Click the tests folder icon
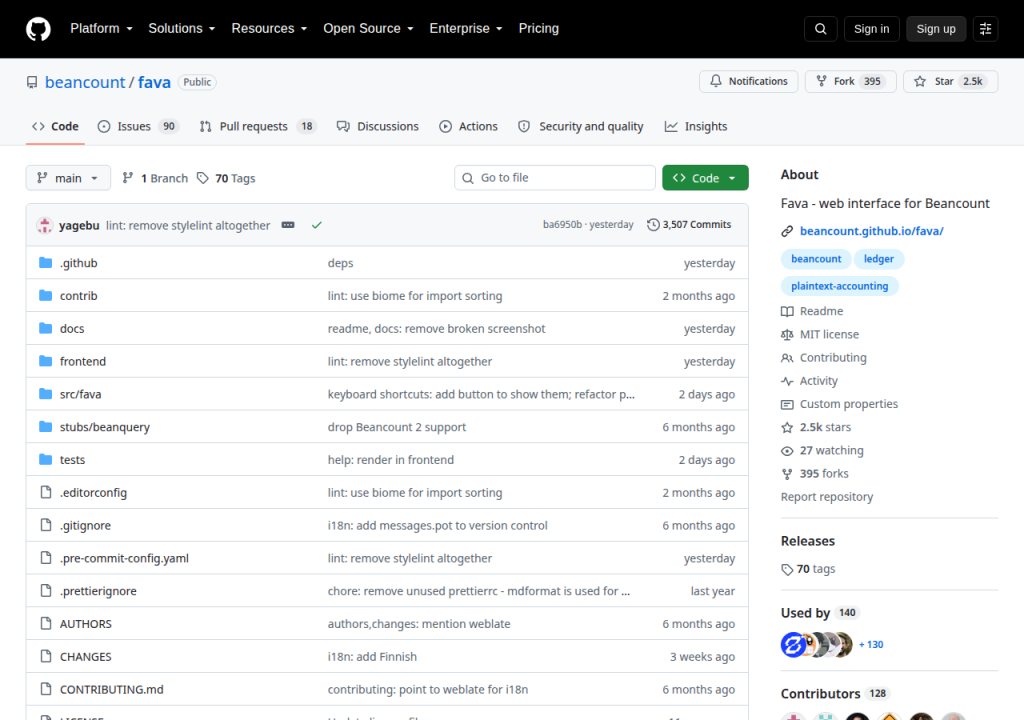This screenshot has width=1024, height=720. click(x=45, y=459)
